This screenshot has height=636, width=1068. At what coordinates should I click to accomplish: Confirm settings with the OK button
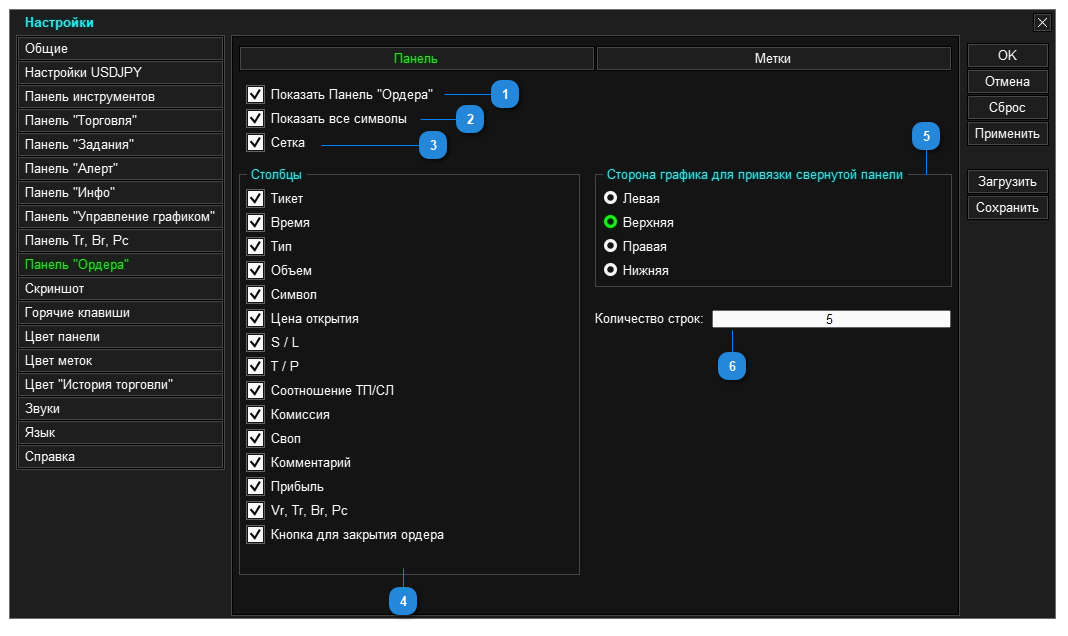1007,55
